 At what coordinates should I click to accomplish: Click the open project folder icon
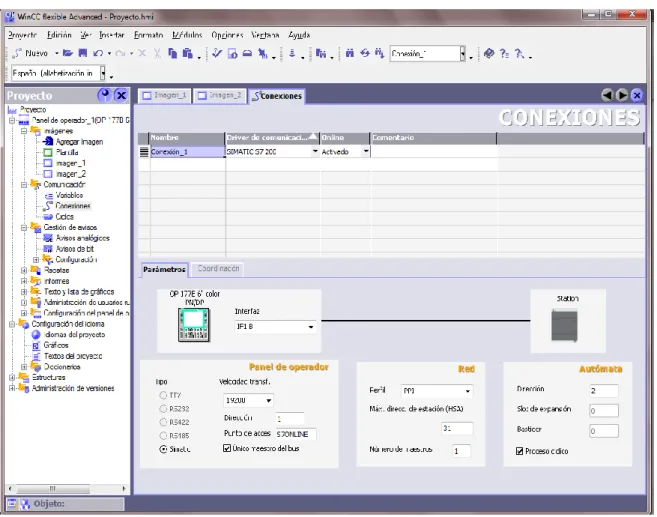(67, 53)
